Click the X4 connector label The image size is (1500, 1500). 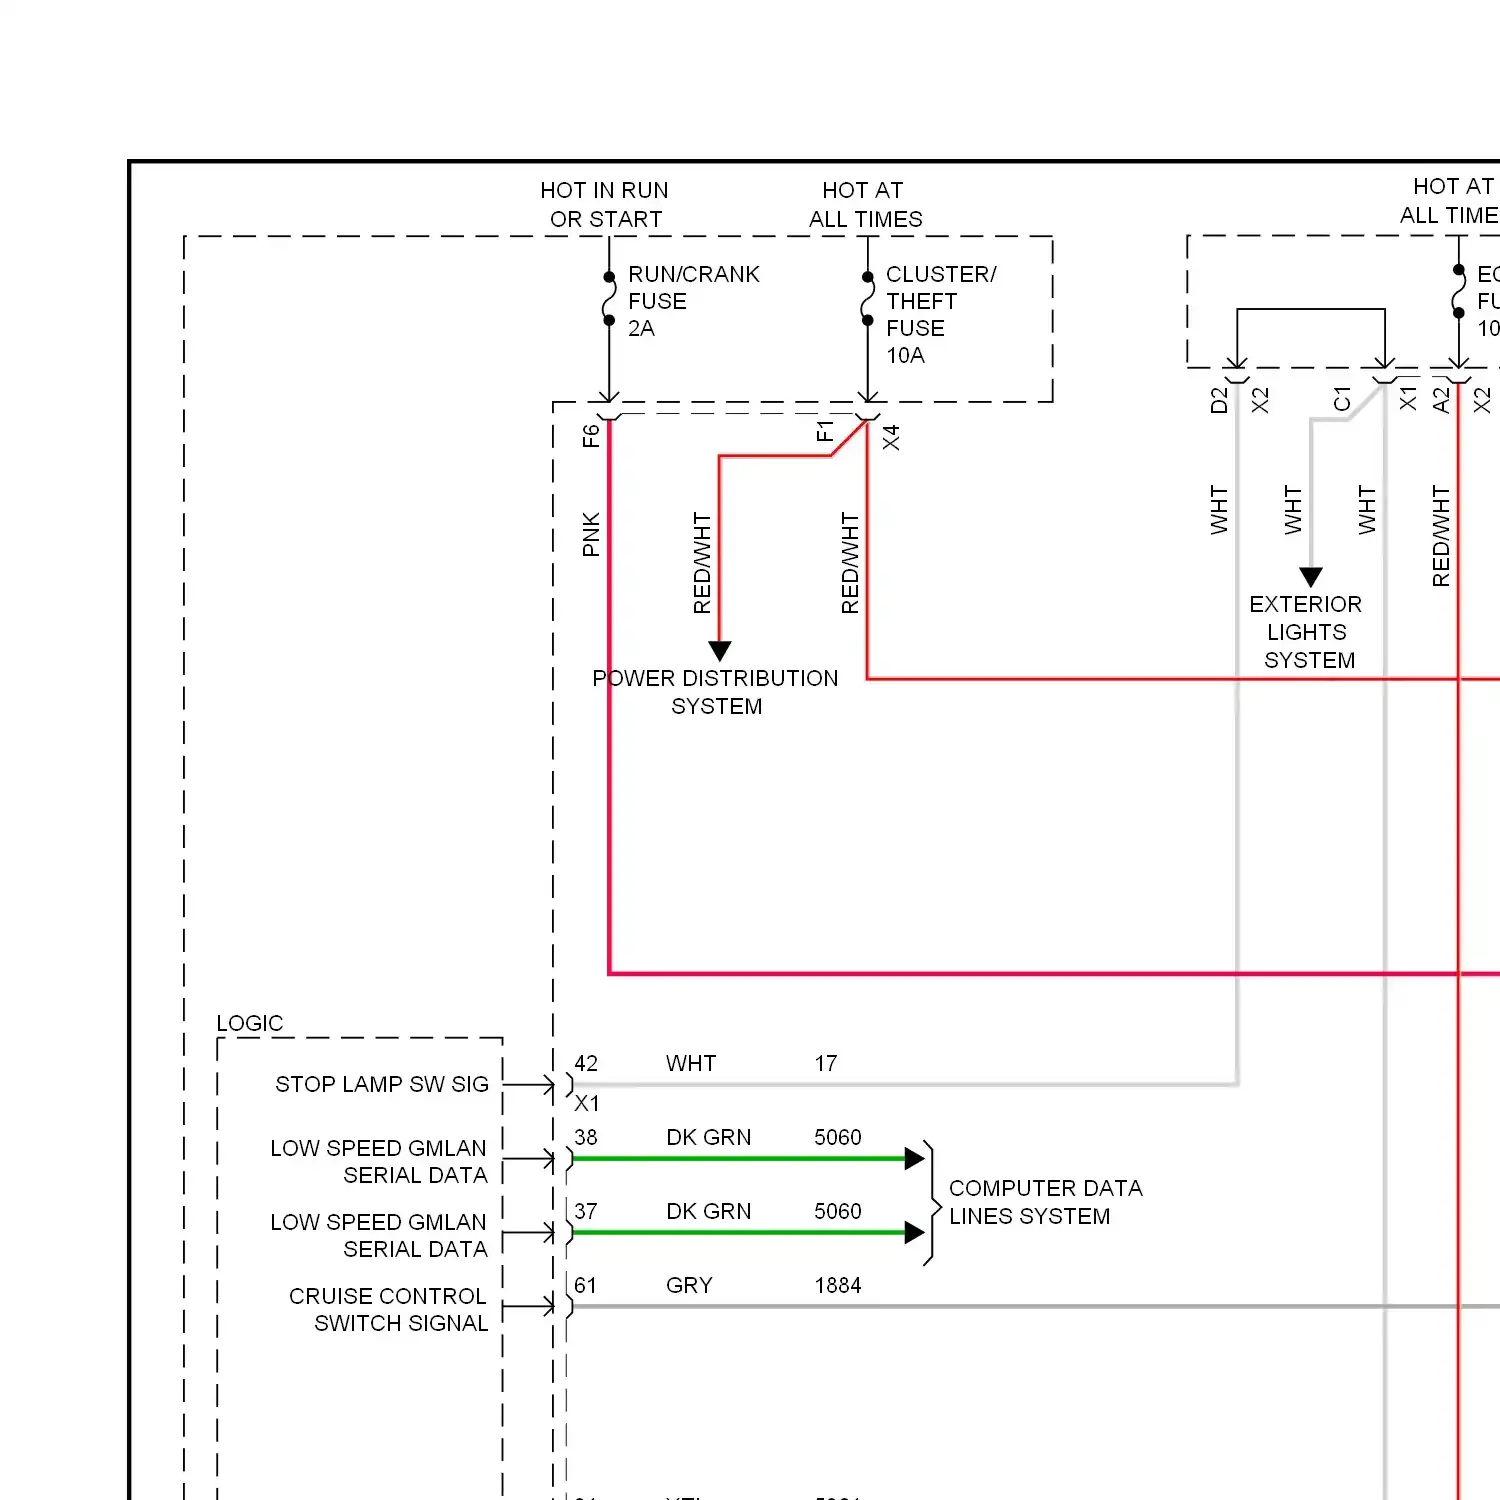(891, 437)
